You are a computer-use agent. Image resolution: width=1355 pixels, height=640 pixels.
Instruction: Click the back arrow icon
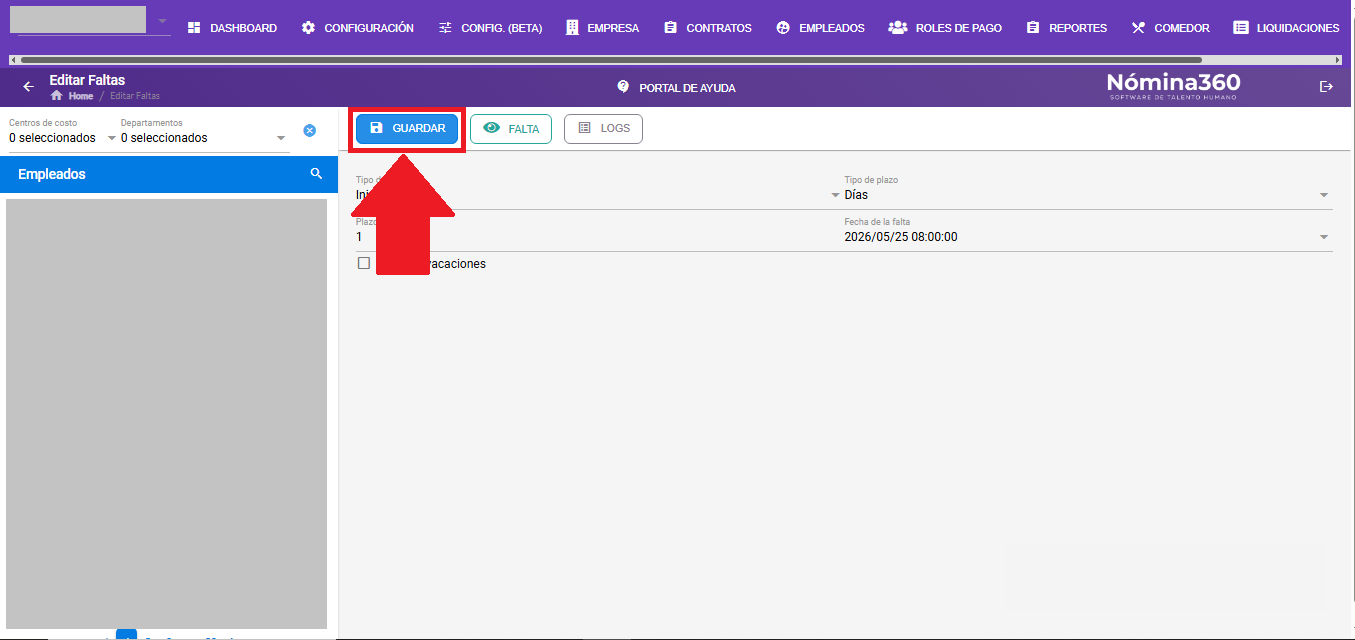[28, 87]
